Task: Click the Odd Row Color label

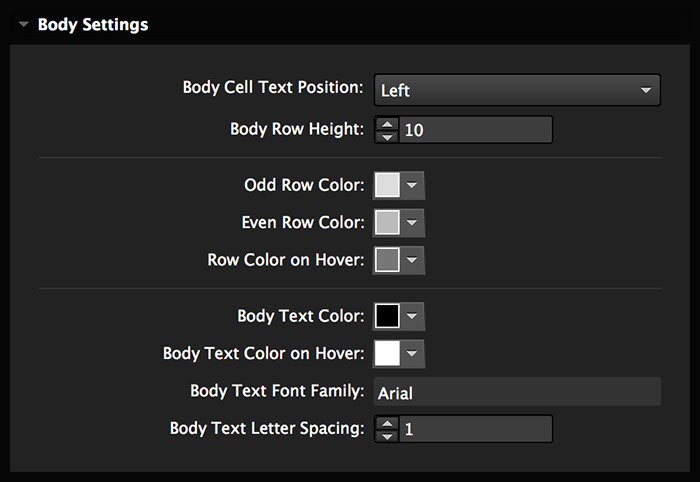Action: 304,185
